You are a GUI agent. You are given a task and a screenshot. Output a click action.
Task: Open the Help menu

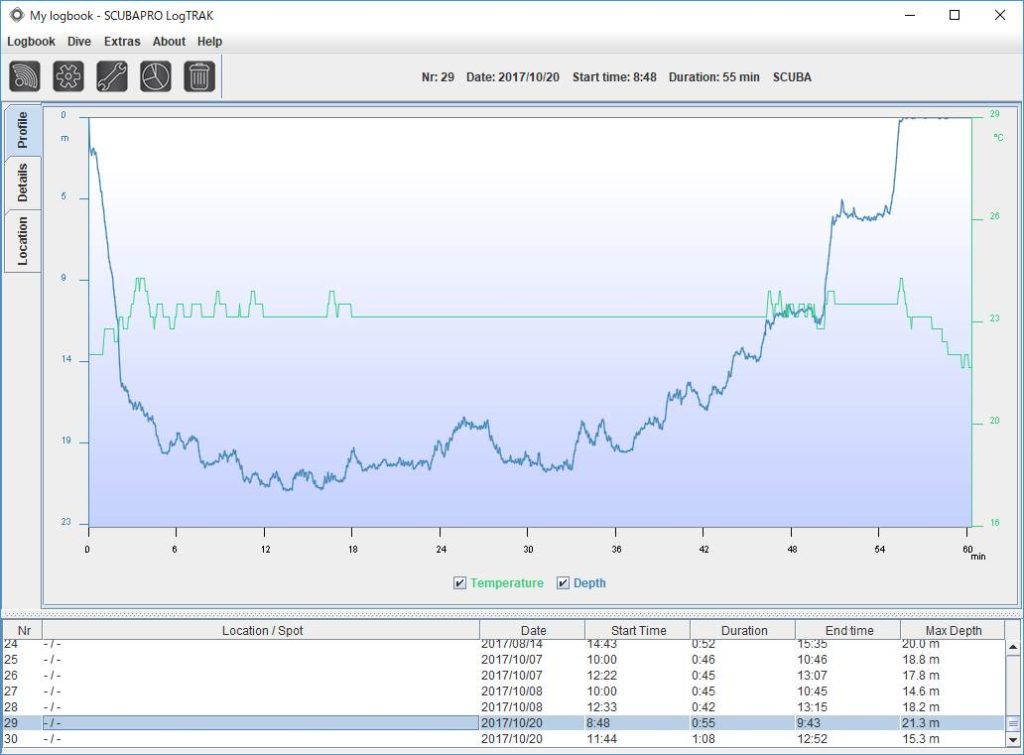(210, 42)
